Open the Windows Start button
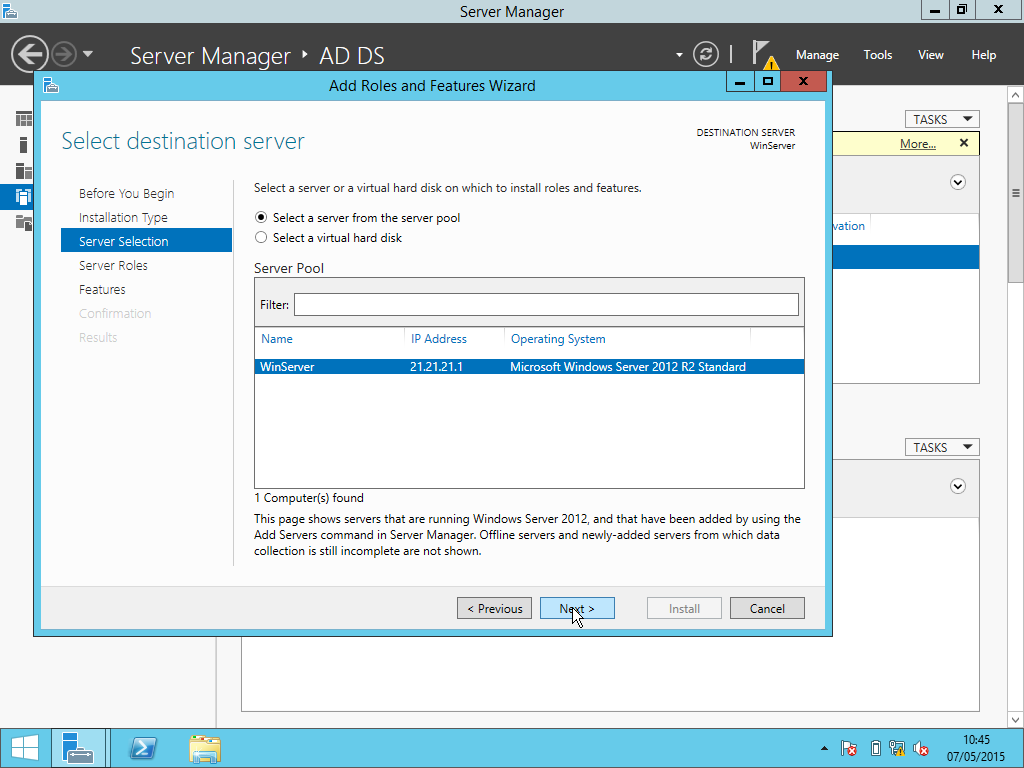 coord(25,748)
